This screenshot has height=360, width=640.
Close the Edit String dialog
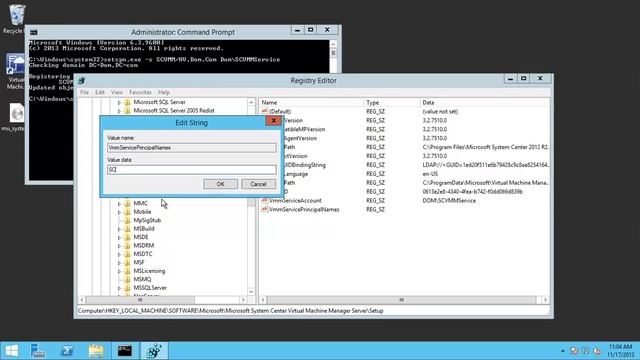tap(273, 121)
